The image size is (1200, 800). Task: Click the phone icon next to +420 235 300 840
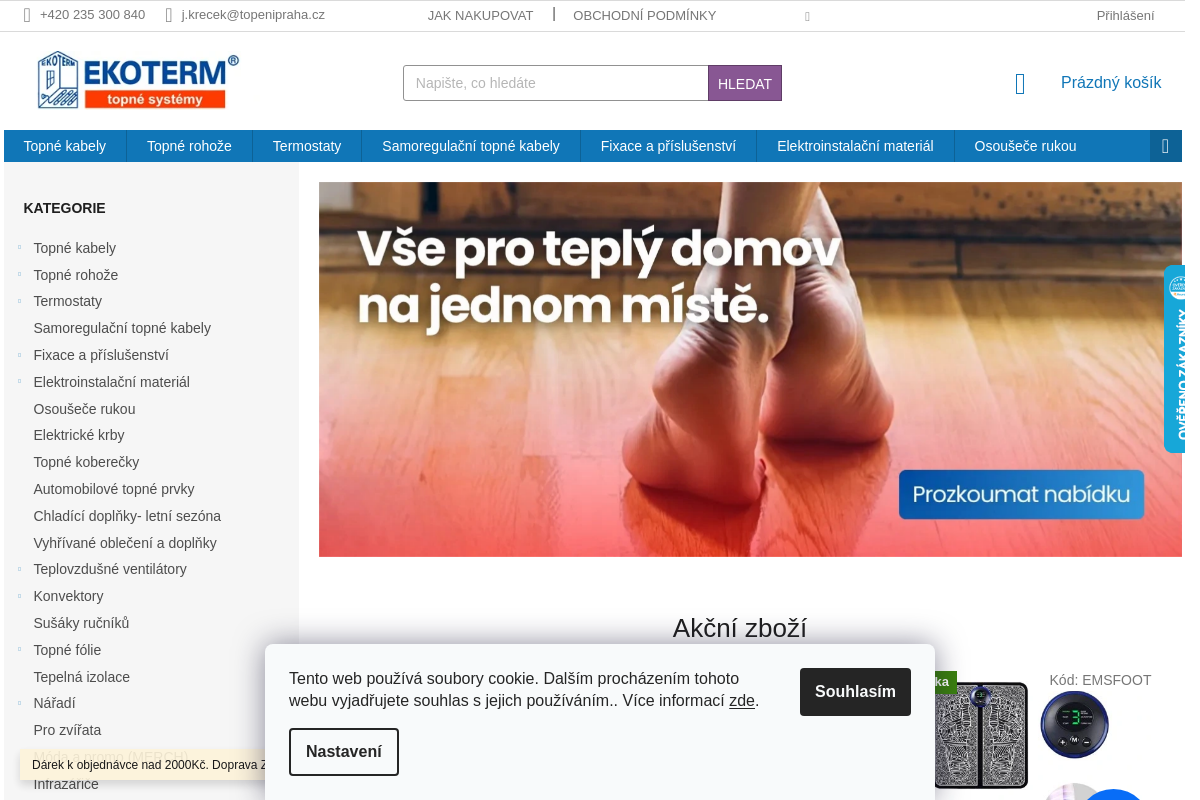point(28,15)
